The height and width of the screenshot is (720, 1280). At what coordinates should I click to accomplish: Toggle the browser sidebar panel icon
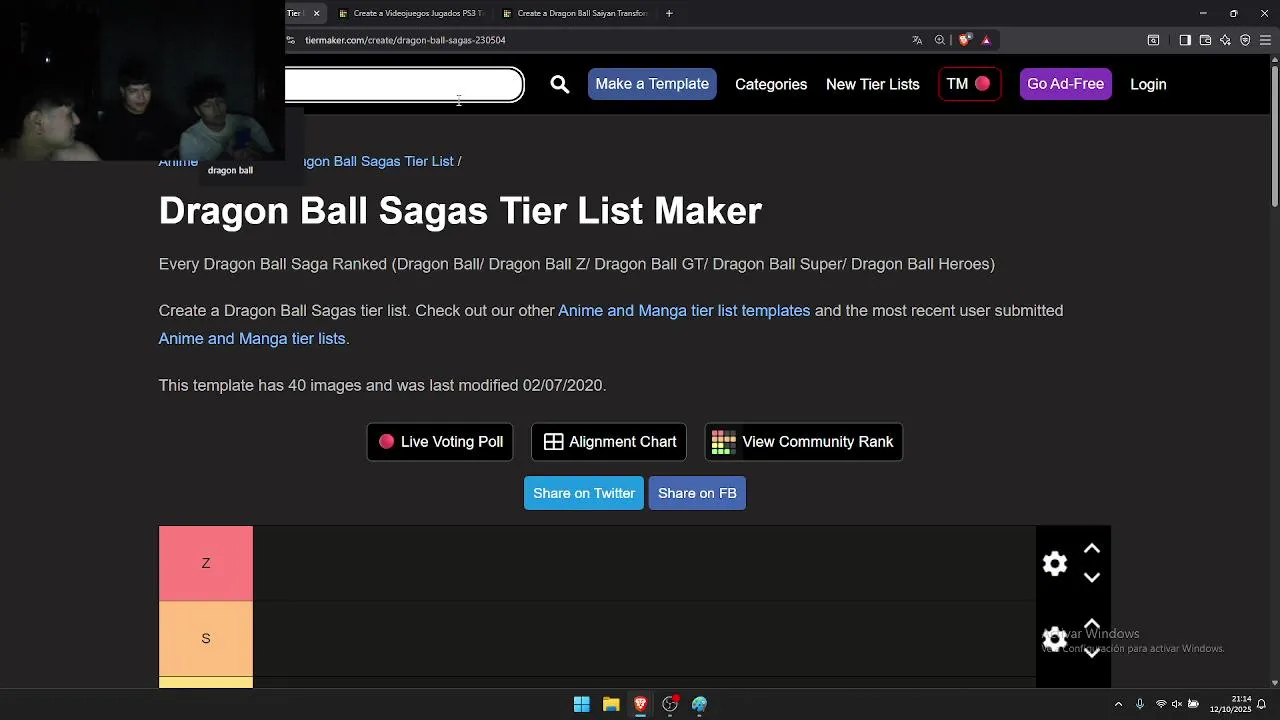[1185, 40]
